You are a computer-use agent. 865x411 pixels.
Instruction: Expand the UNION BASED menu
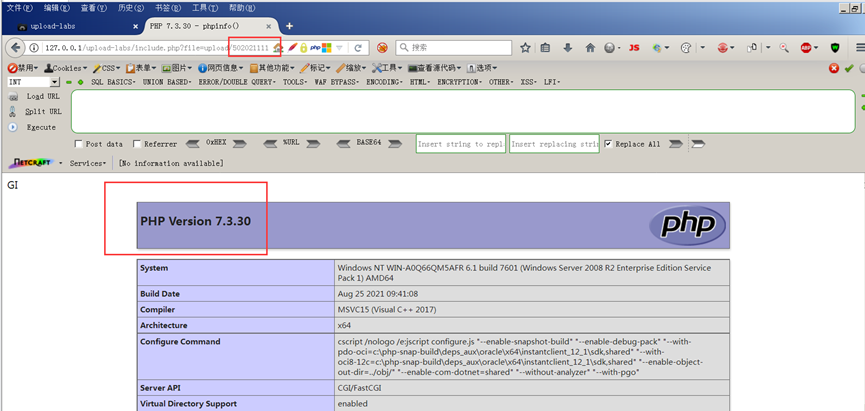coord(167,82)
